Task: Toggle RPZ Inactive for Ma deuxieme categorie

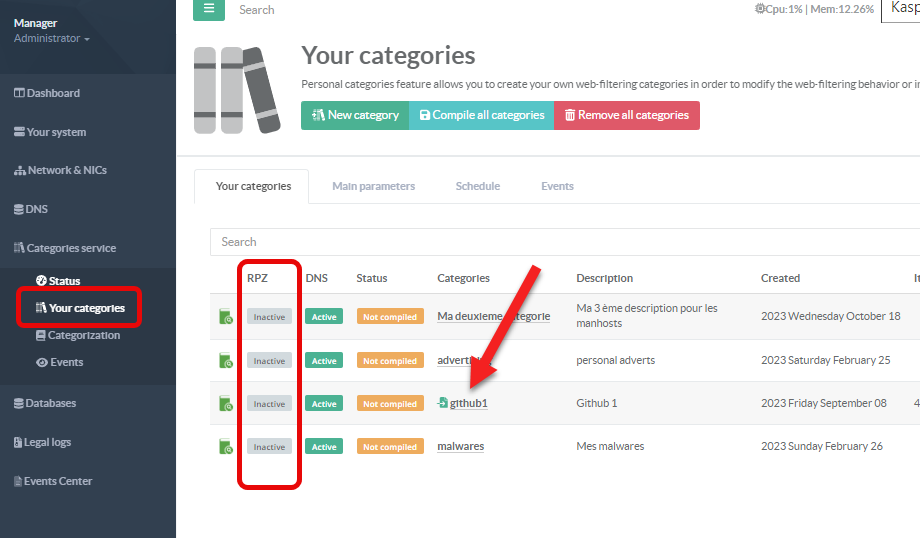Action: click(x=269, y=317)
